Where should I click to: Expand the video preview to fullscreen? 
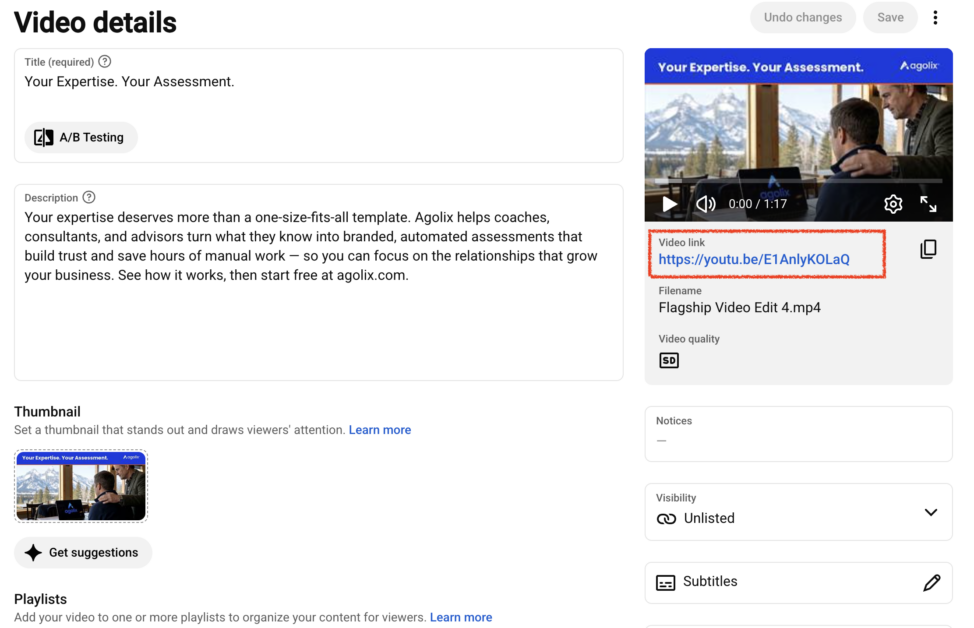[x=928, y=204]
